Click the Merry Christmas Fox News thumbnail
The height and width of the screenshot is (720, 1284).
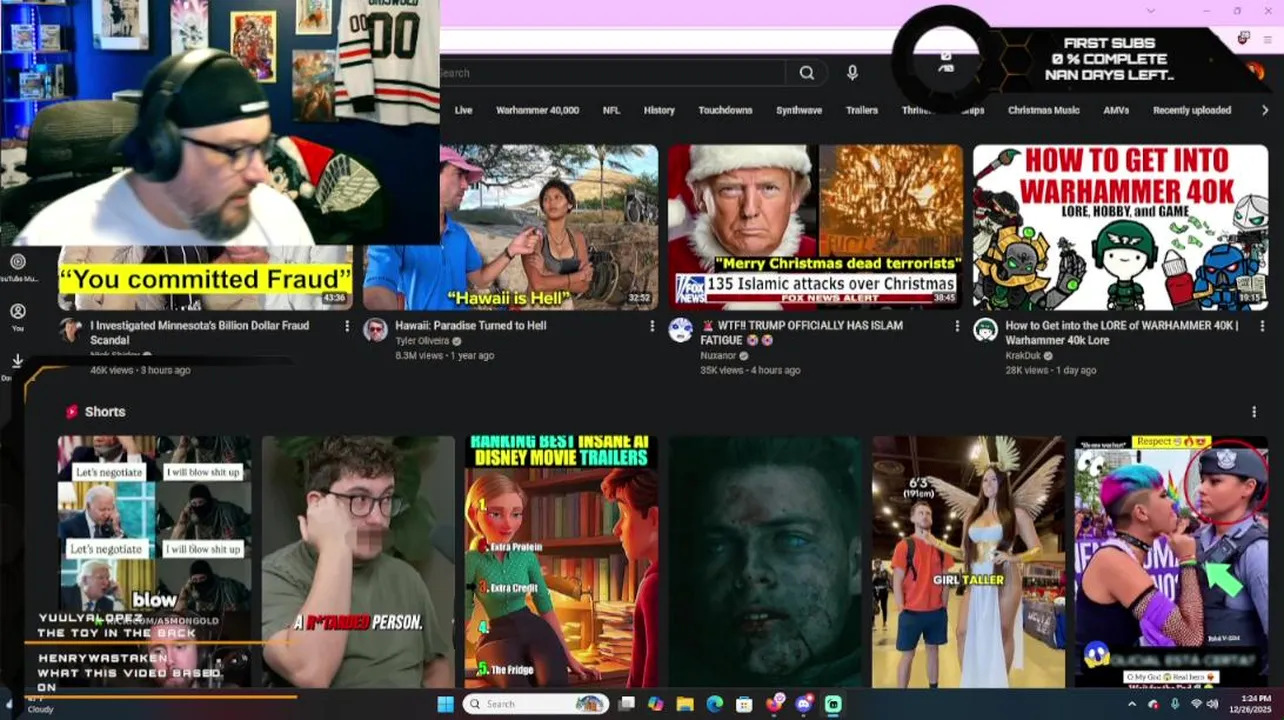pos(815,228)
